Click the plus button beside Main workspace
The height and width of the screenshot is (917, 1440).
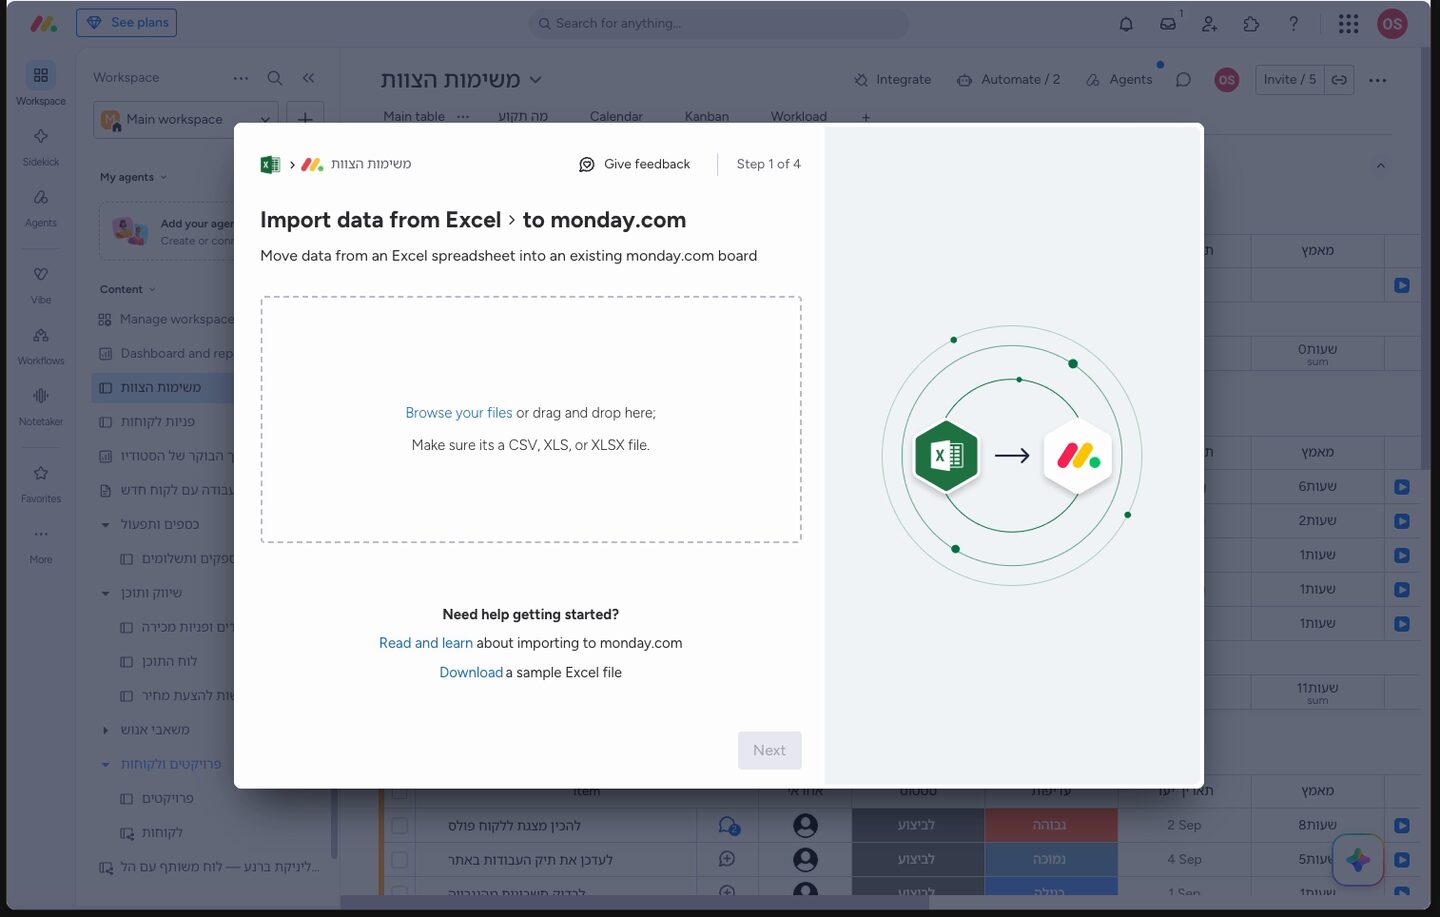[x=305, y=119]
